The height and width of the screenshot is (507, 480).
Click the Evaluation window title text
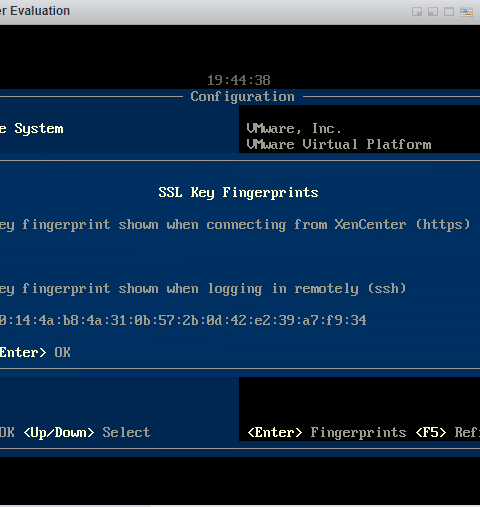35,11
